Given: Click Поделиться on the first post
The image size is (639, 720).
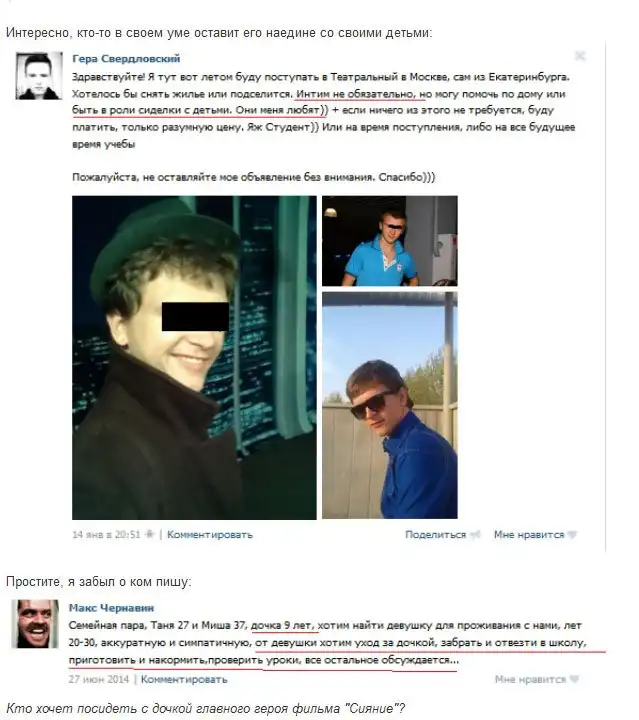Looking at the screenshot, I should pyautogui.click(x=435, y=534).
